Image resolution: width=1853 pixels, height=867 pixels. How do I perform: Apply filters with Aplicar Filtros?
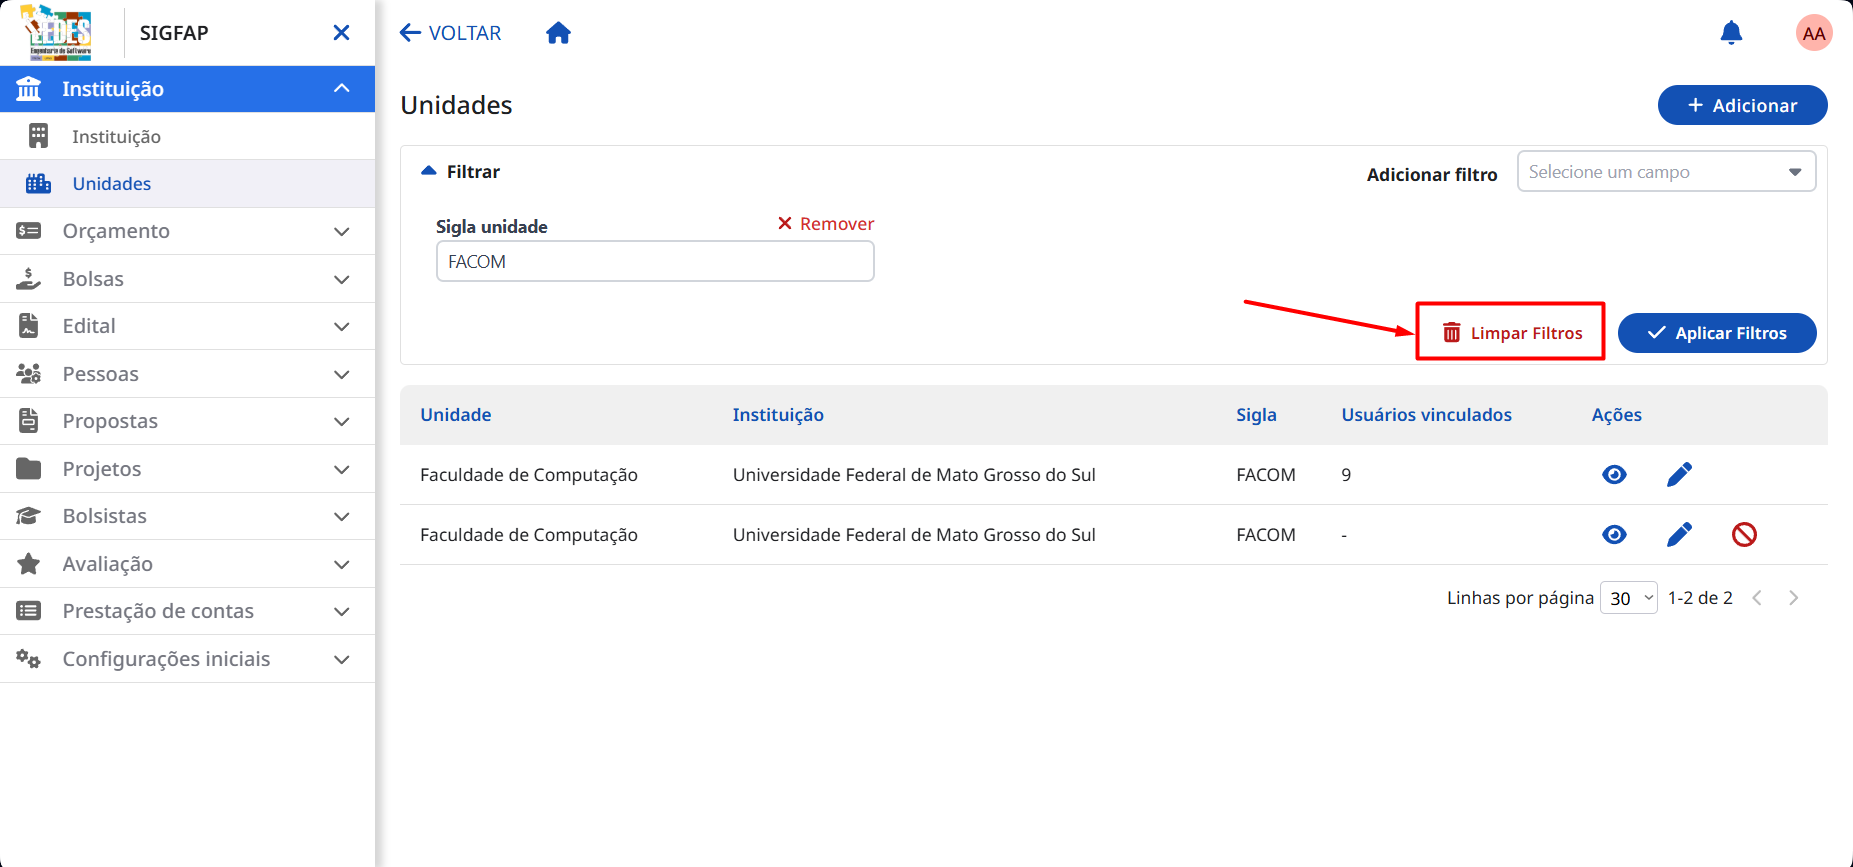1717,333
